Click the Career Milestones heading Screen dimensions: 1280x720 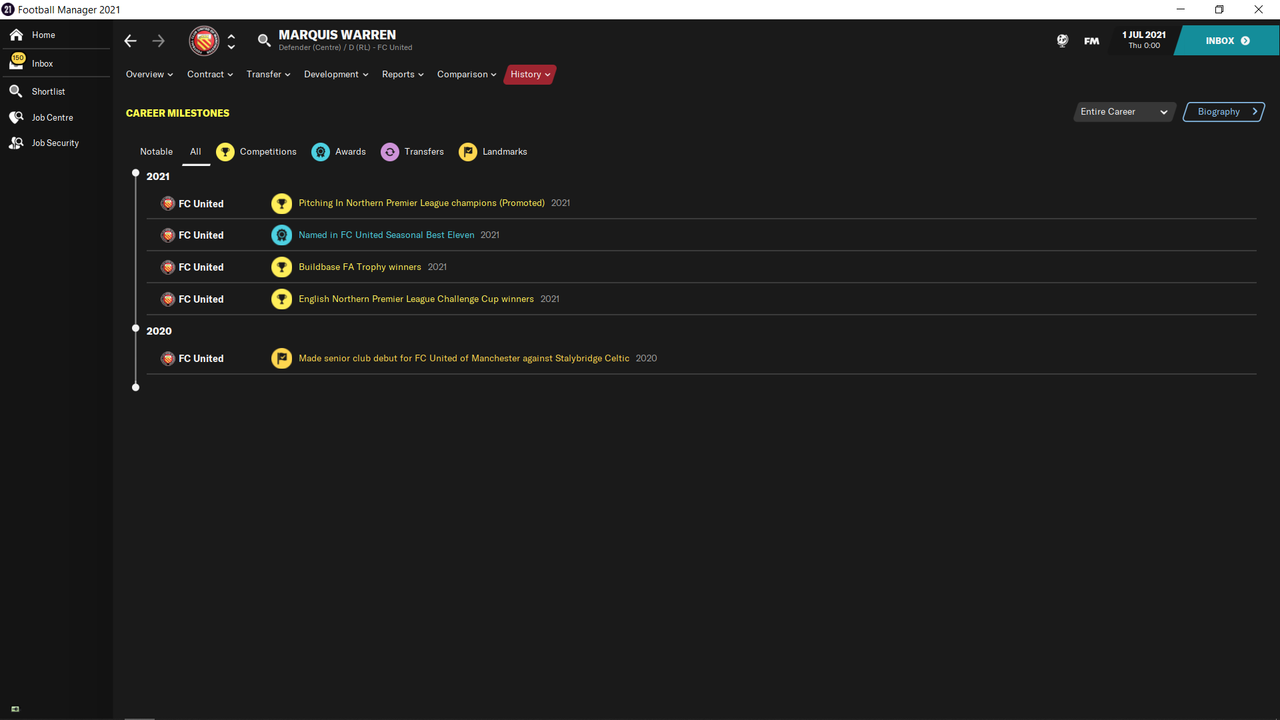coord(178,113)
